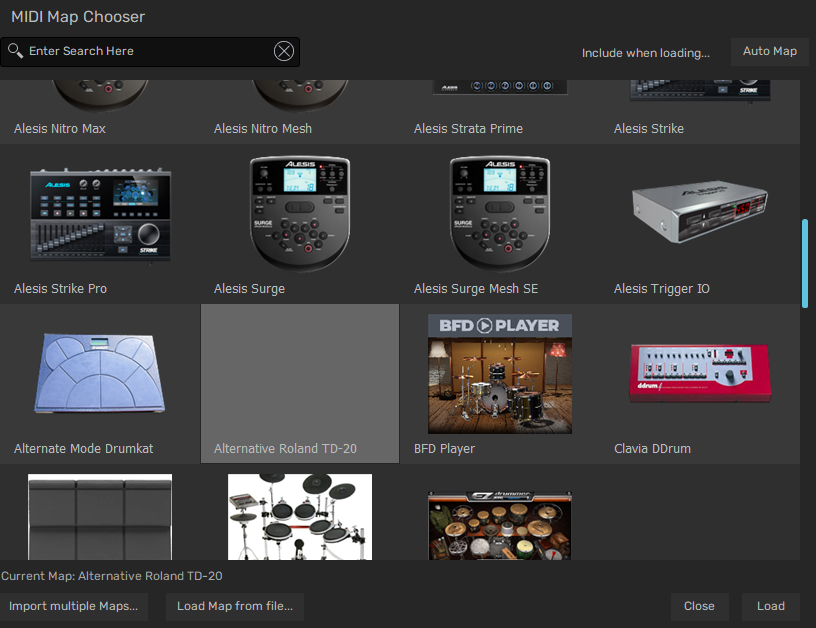Pick the Alesis Surge Mesh SE image
Image resolution: width=816 pixels, height=628 pixels.
pos(500,213)
